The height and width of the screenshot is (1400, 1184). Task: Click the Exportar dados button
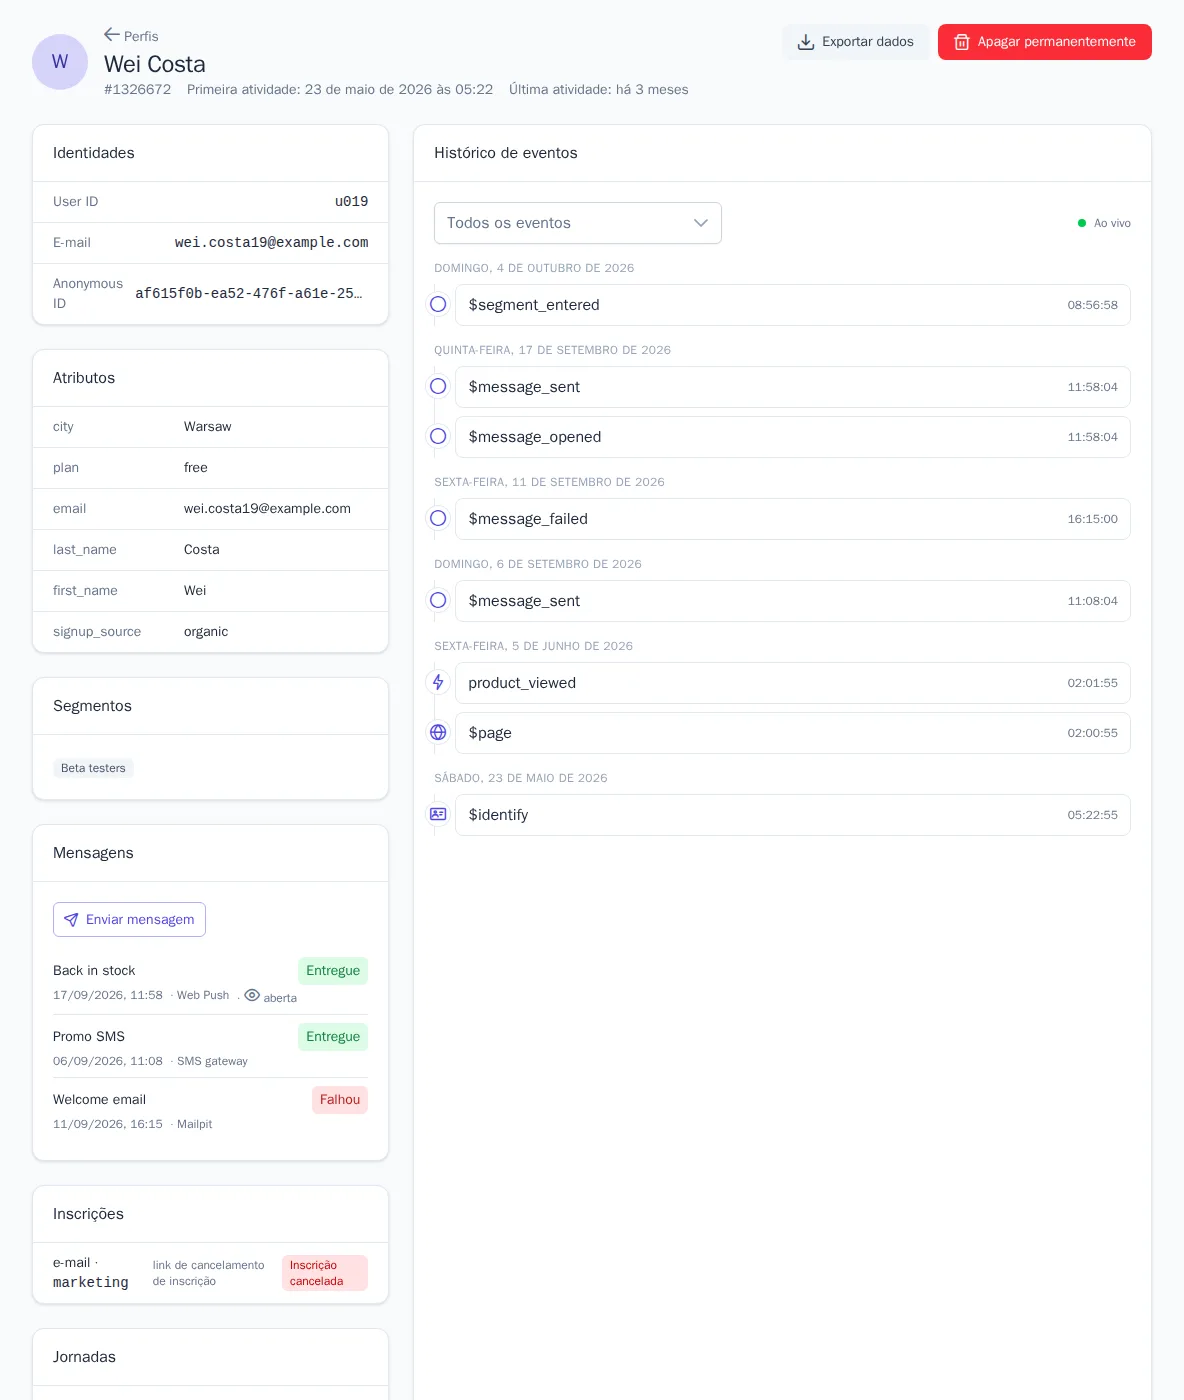pos(856,42)
